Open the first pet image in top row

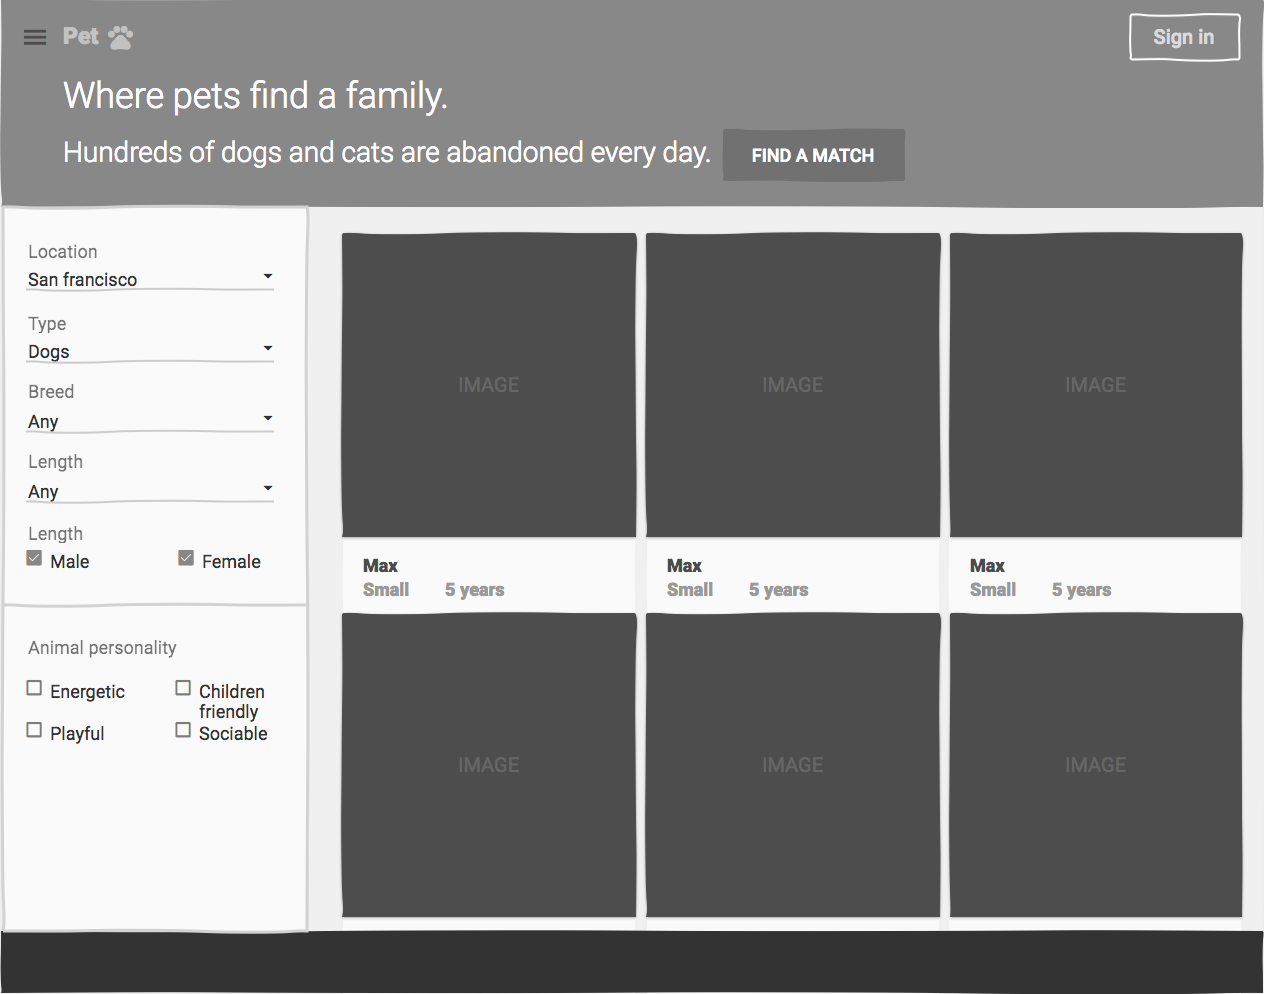[489, 385]
